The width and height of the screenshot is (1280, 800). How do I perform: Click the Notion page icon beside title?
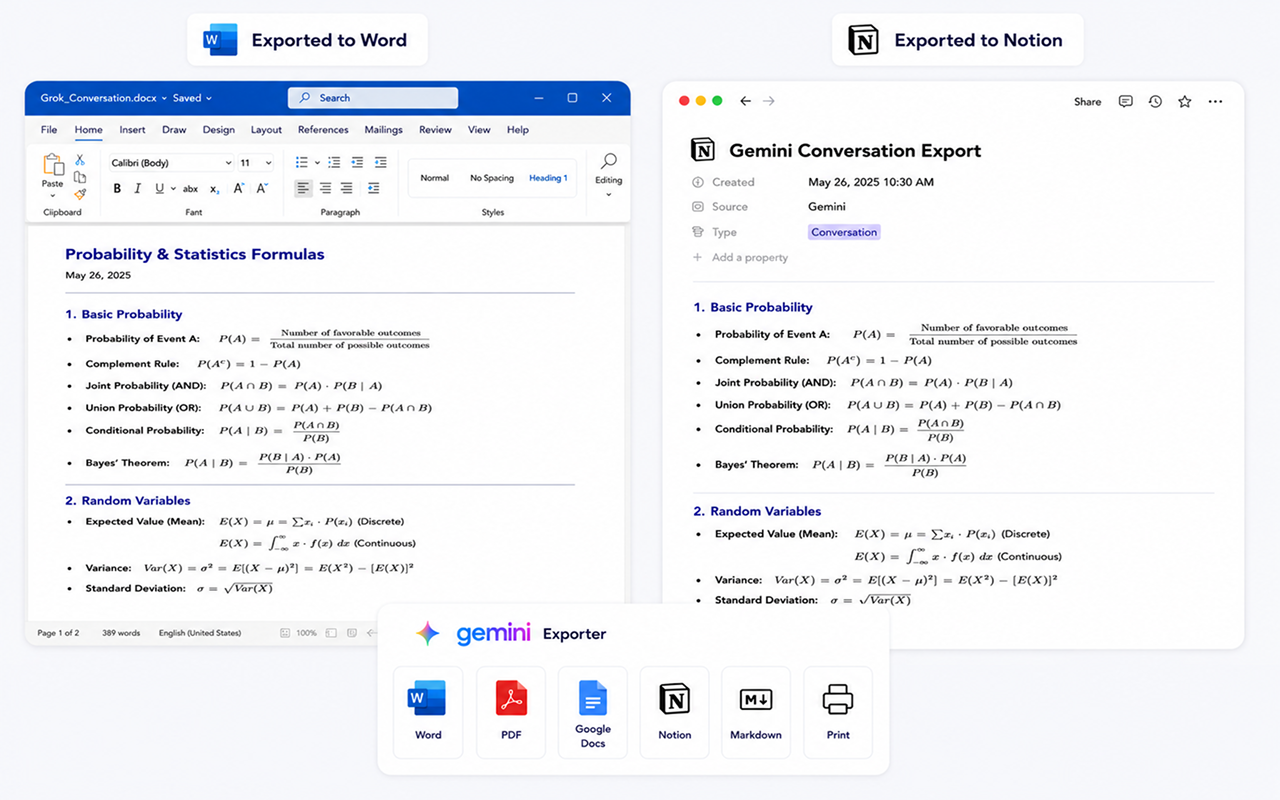703,151
